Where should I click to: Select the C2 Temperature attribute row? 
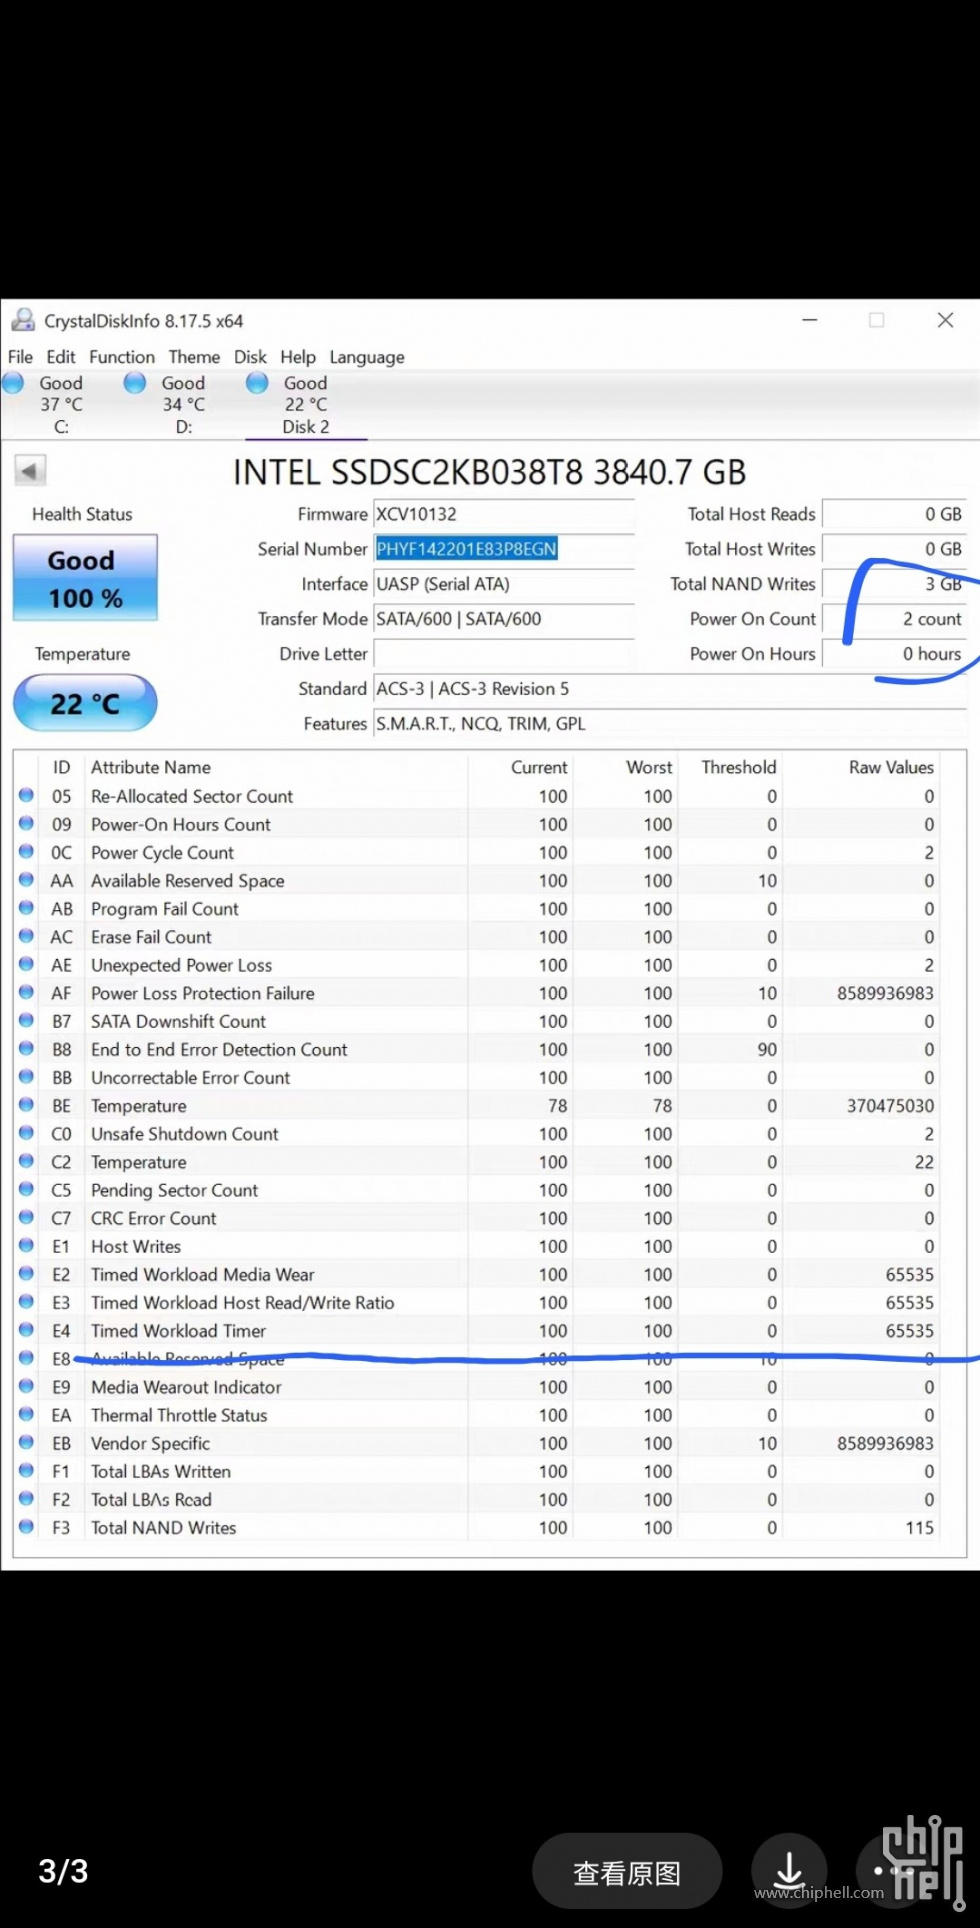[x=478, y=1162]
